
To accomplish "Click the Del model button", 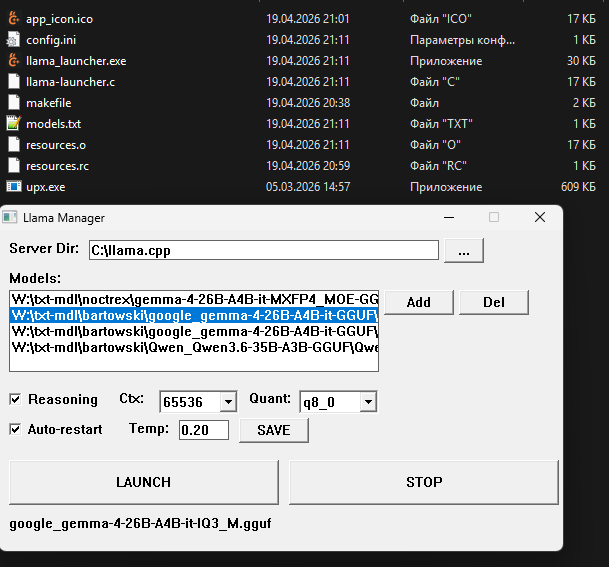I will pos(494,302).
